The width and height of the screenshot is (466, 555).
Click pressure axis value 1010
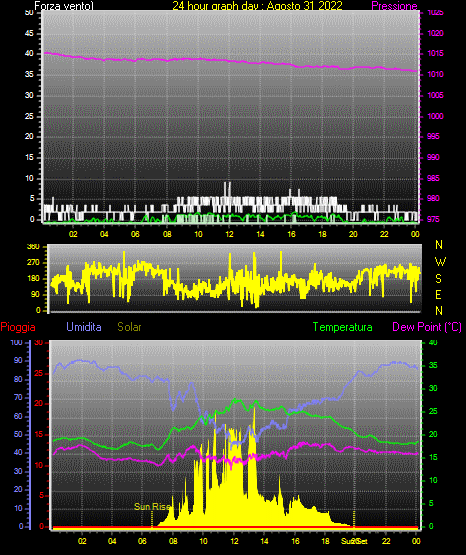435,74
